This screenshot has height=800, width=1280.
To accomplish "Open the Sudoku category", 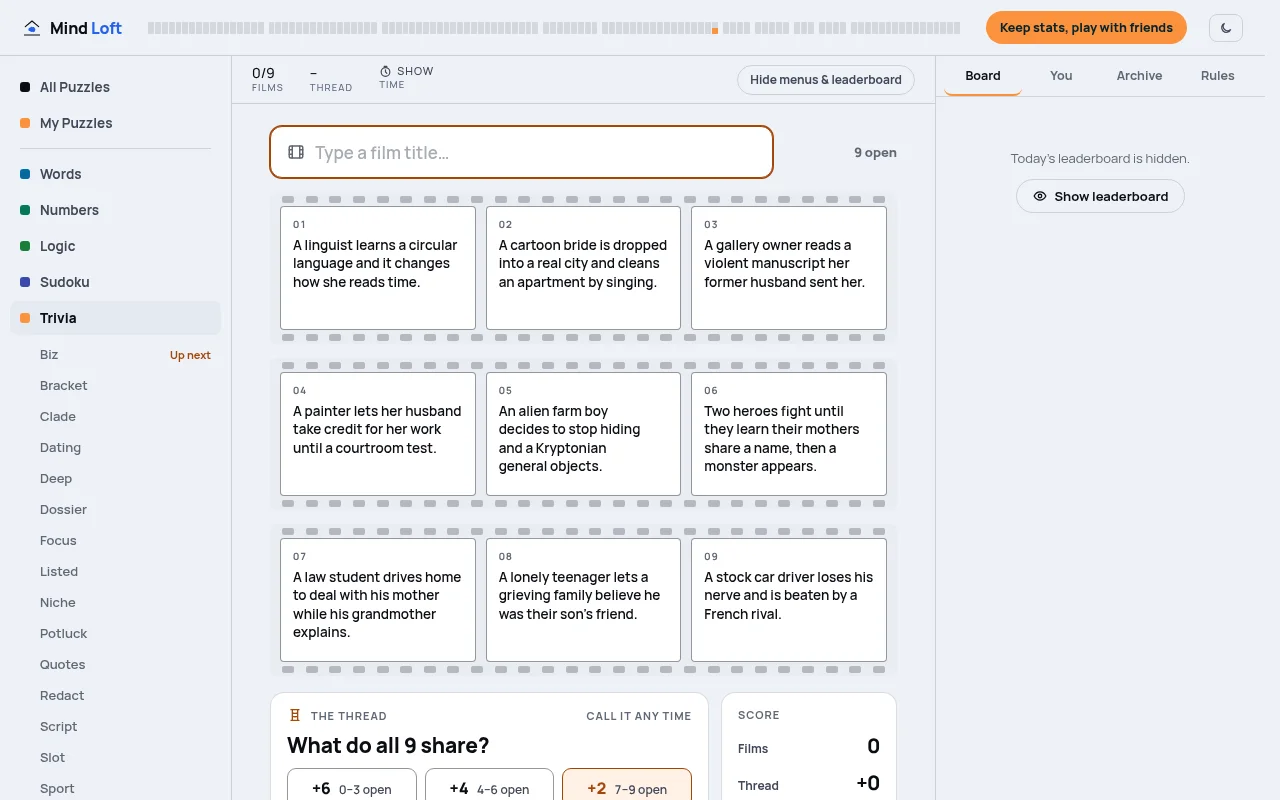I will (x=115, y=282).
